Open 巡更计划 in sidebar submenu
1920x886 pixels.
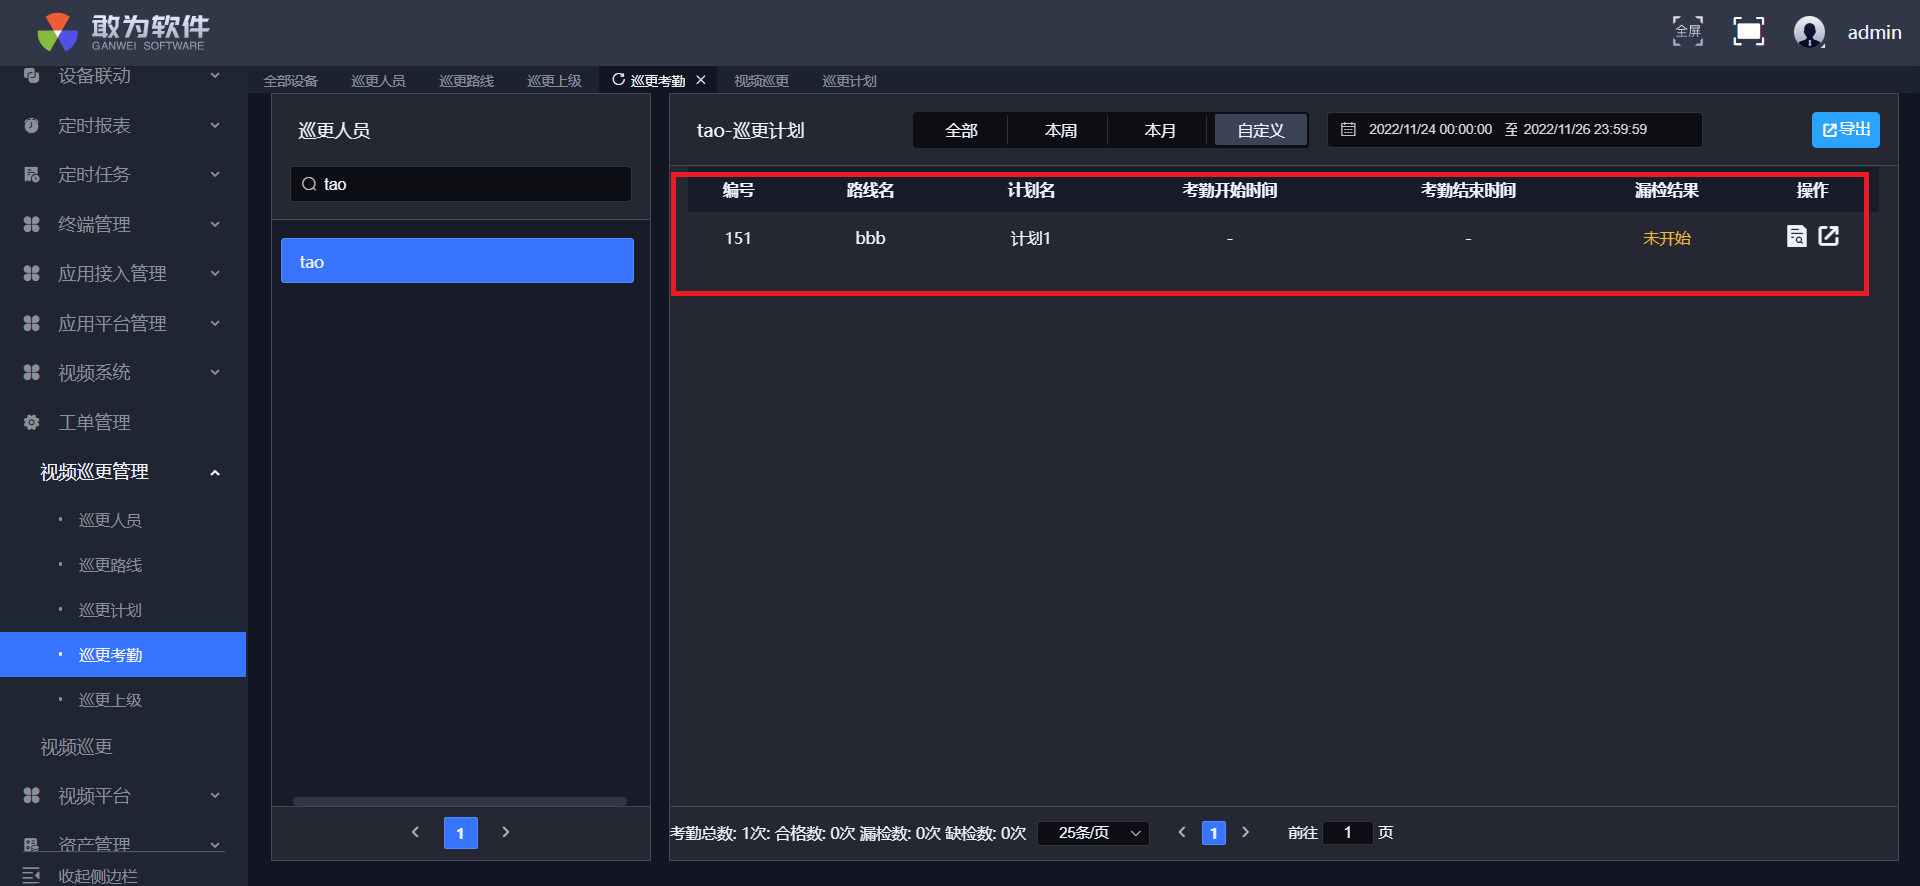pos(110,610)
